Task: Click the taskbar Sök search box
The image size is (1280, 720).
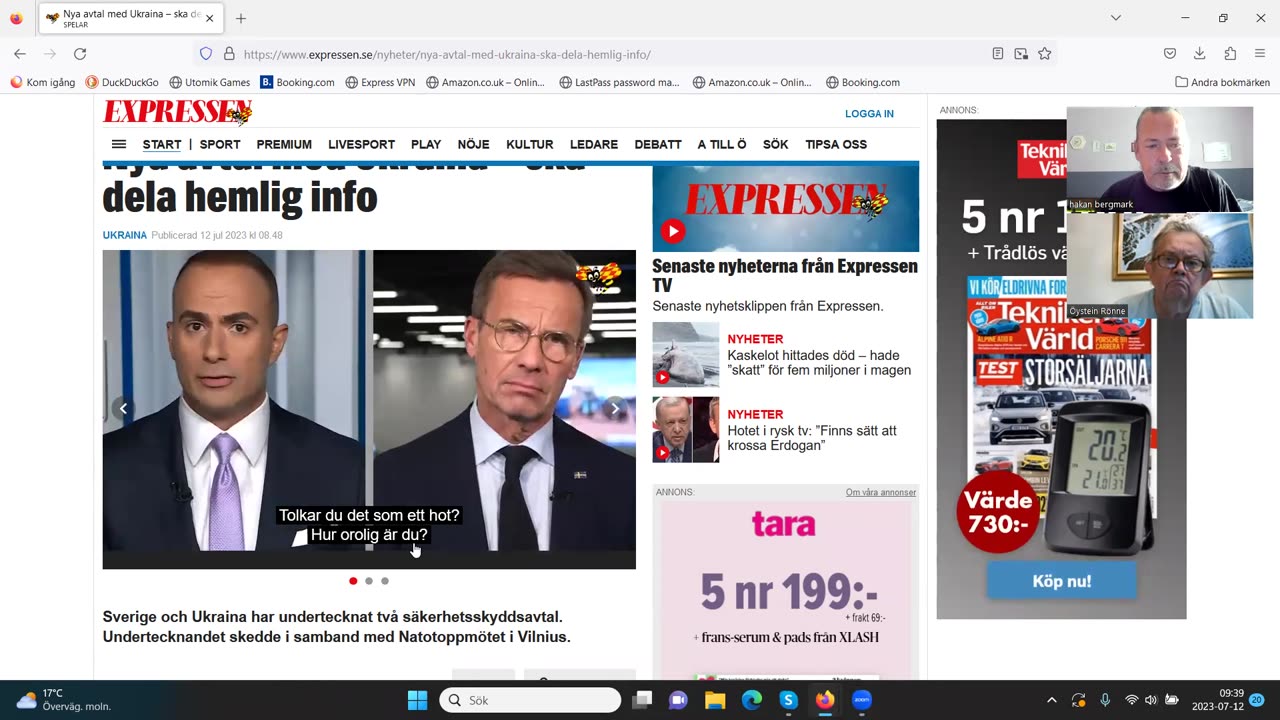Action: (x=530, y=700)
